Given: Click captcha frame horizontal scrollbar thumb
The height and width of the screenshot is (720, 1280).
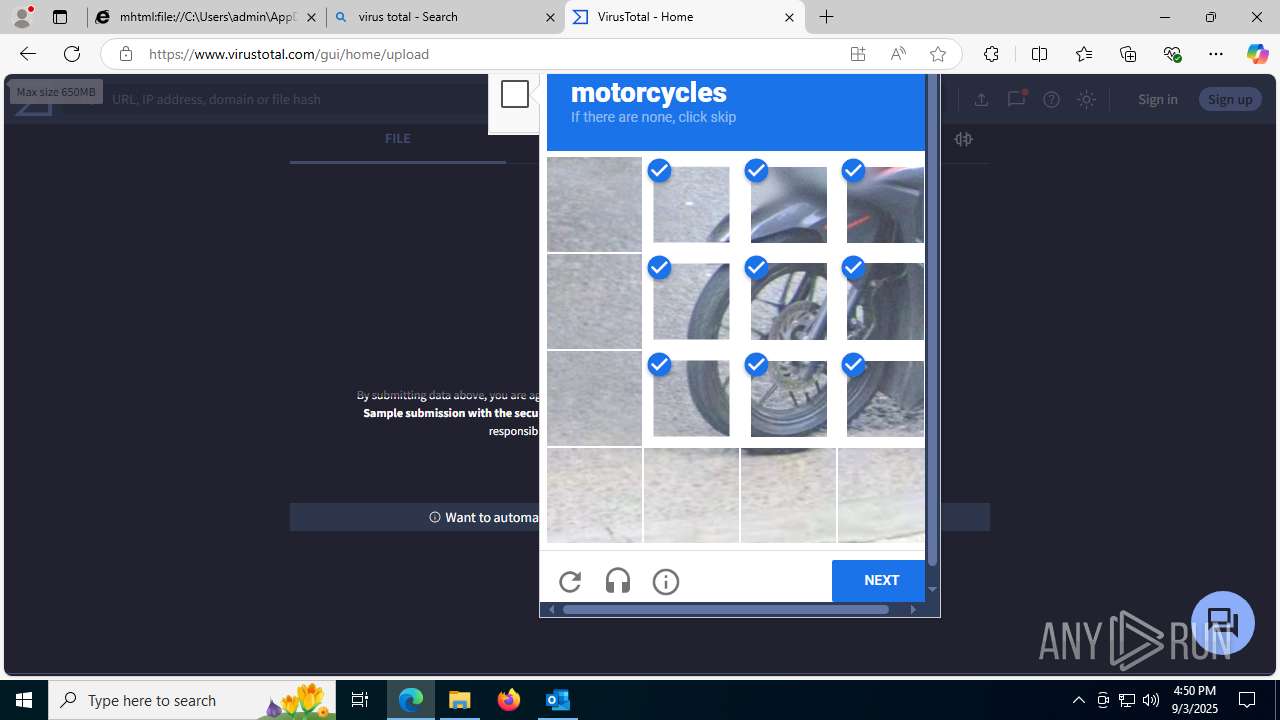Looking at the screenshot, I should coord(726,609).
